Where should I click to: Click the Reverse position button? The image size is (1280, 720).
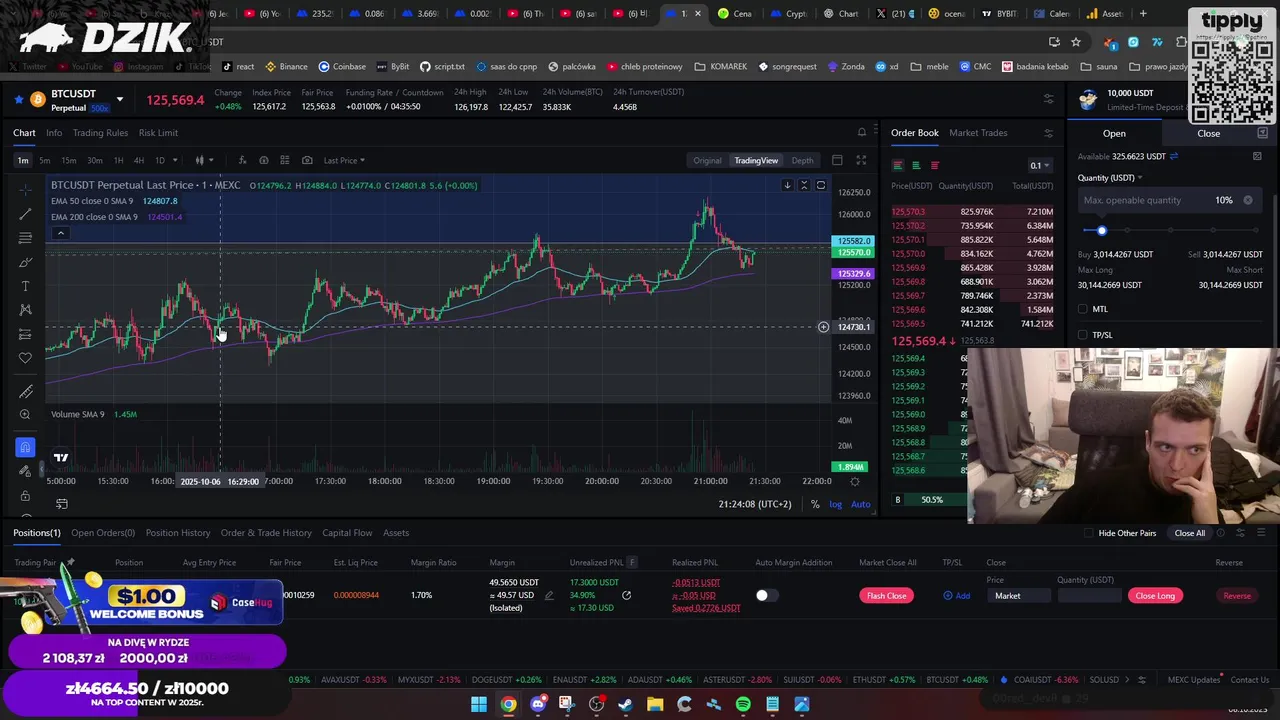(x=1237, y=595)
